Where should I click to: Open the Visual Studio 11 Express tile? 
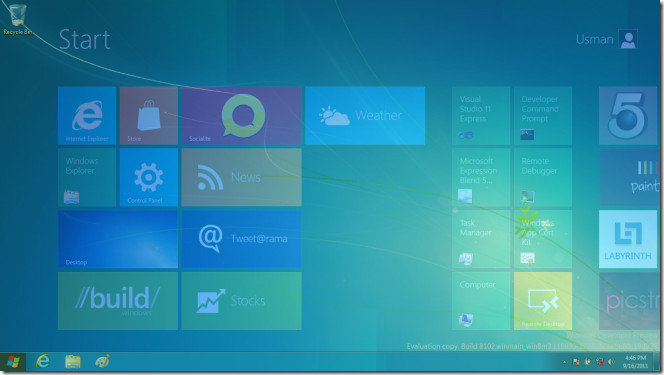point(481,116)
